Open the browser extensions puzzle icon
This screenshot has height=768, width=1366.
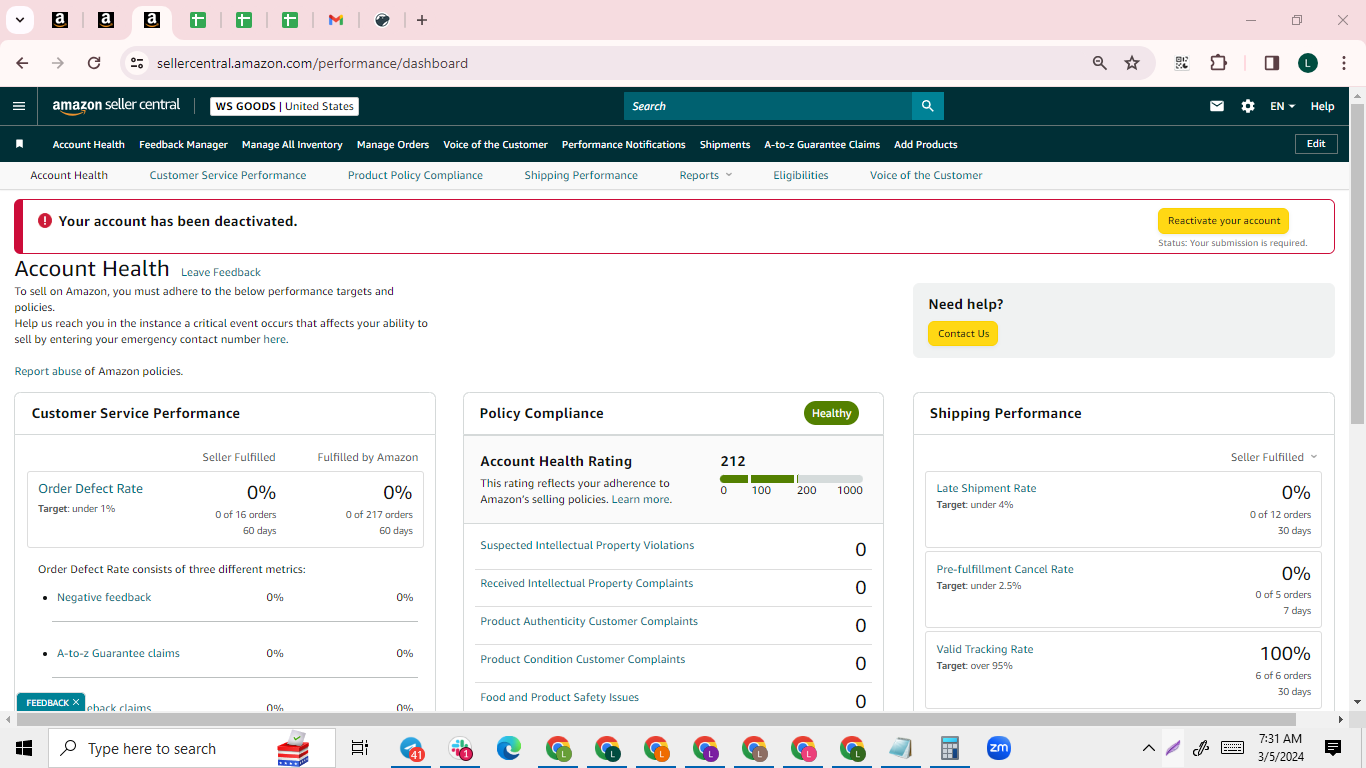pos(1218,63)
